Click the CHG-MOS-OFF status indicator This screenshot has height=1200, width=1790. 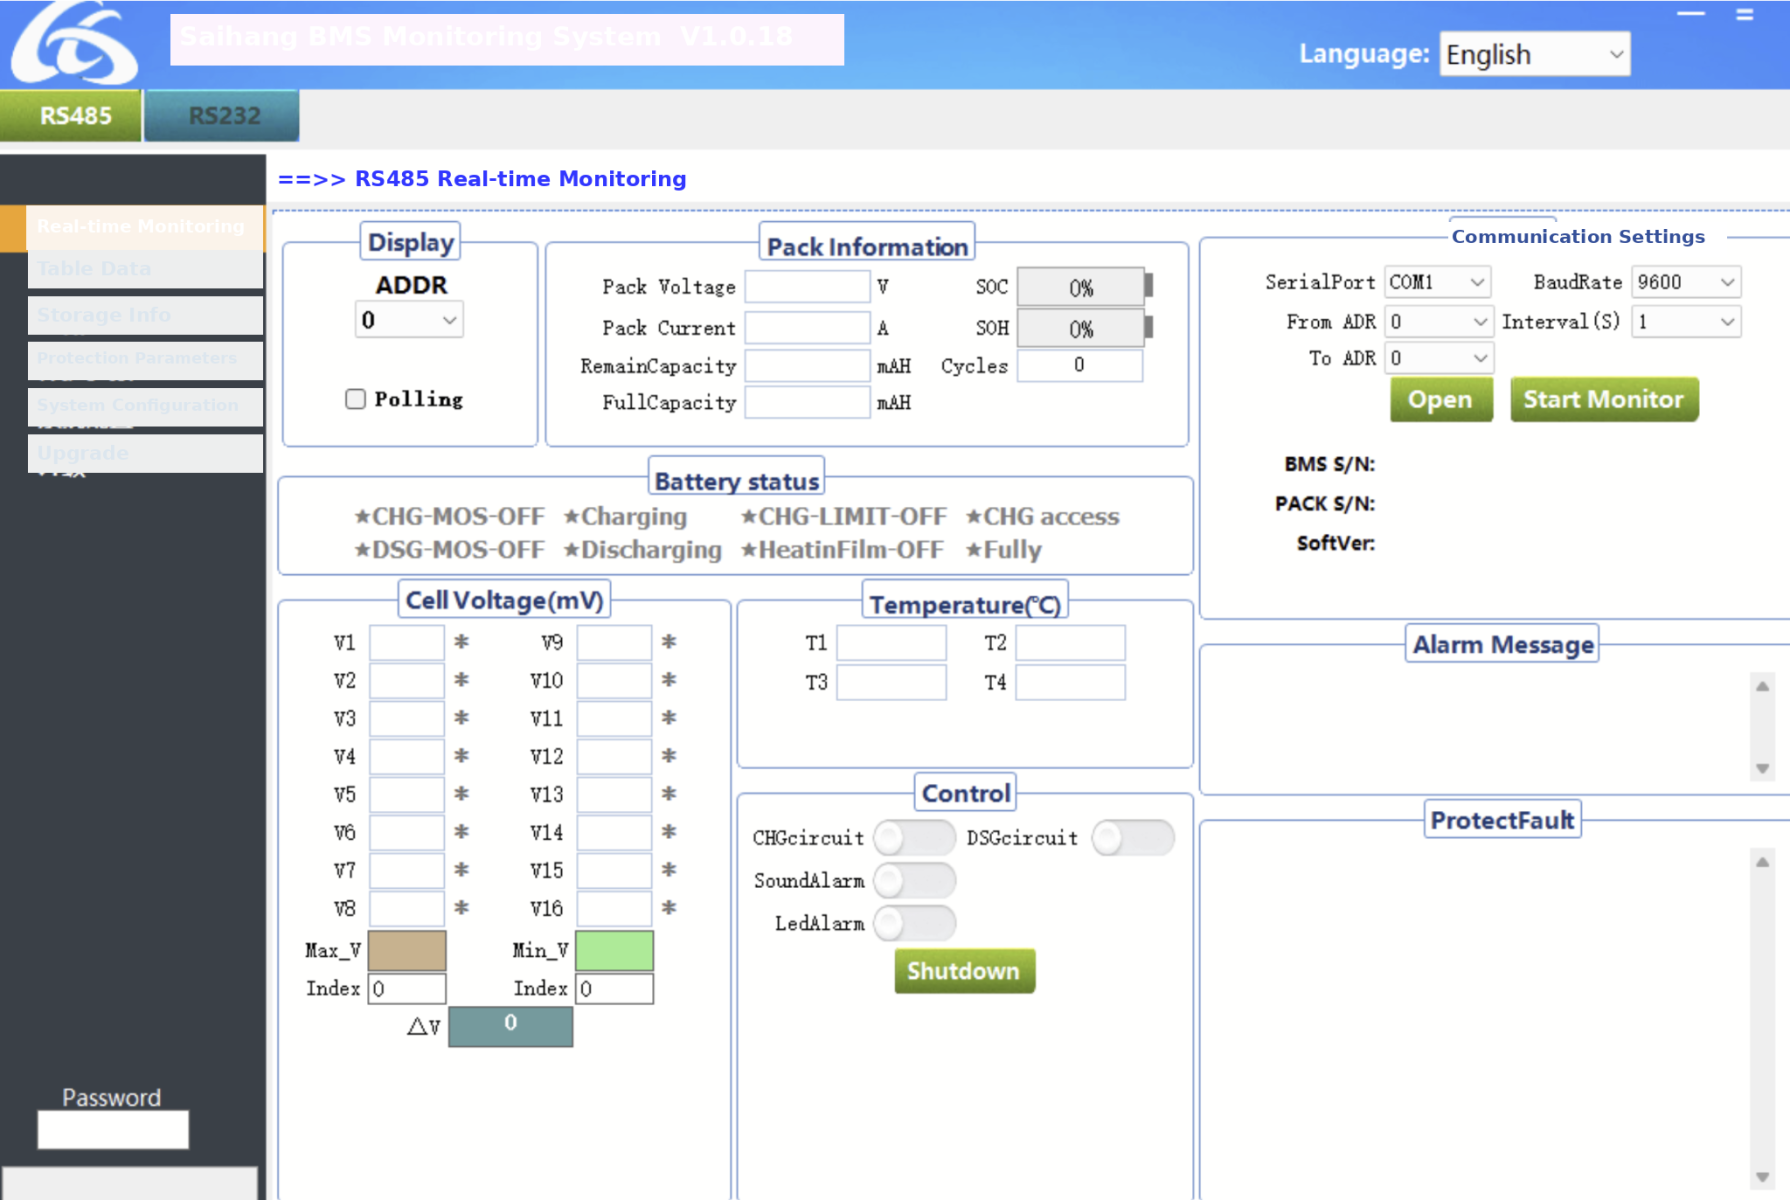point(449,517)
